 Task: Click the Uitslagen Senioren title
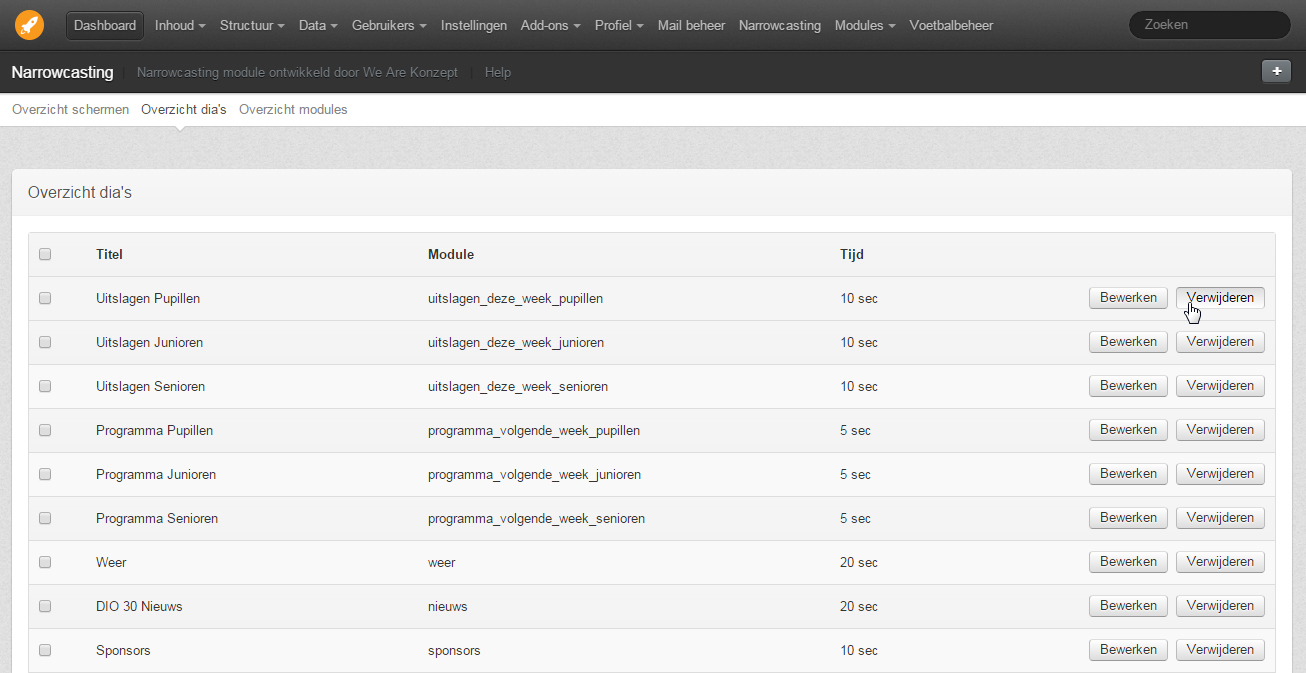click(x=150, y=387)
